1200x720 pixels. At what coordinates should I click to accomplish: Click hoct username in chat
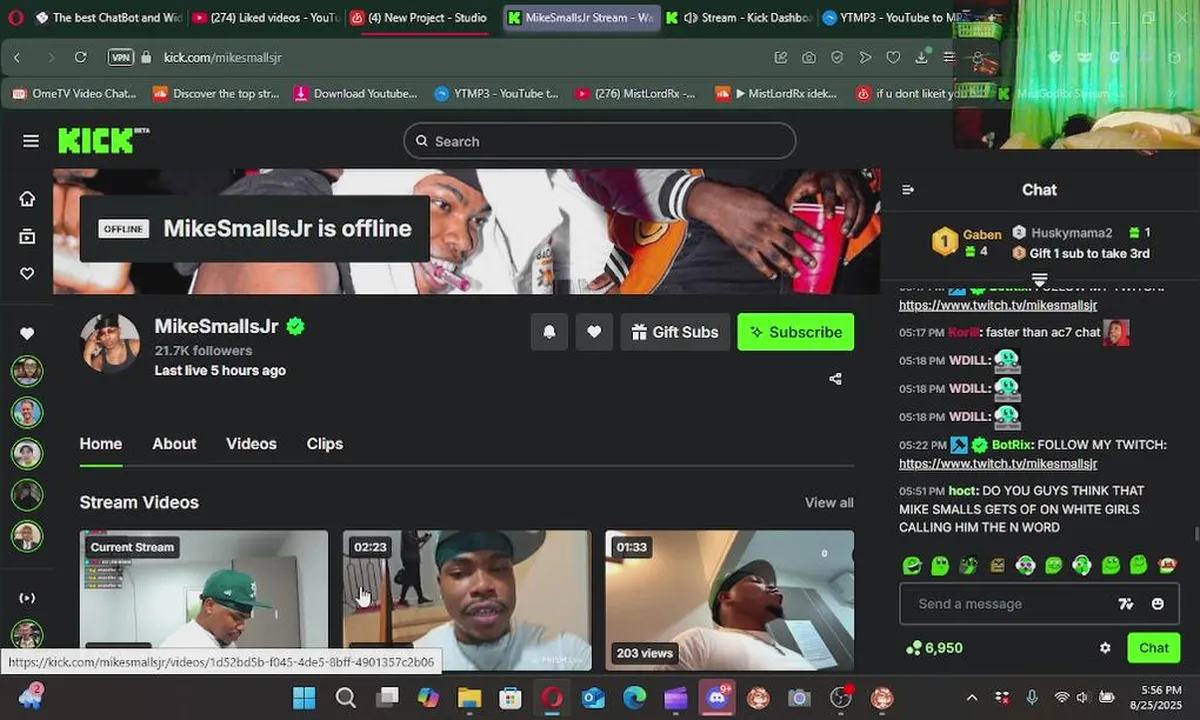coord(963,491)
